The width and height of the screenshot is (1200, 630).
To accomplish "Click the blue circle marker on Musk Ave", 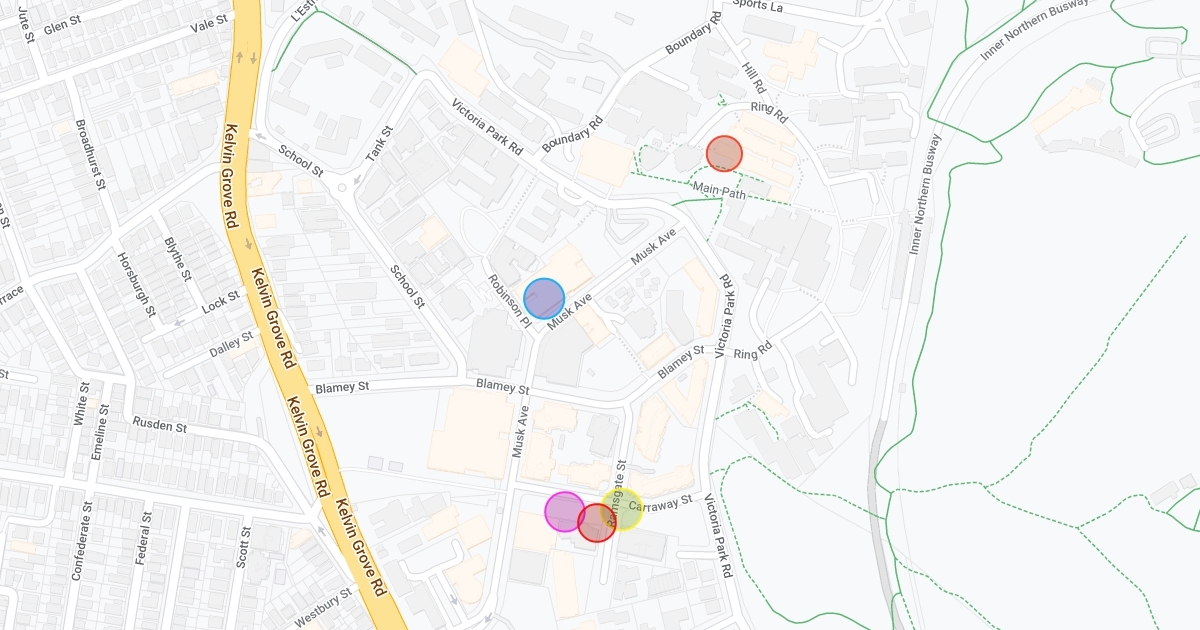I will click(544, 299).
